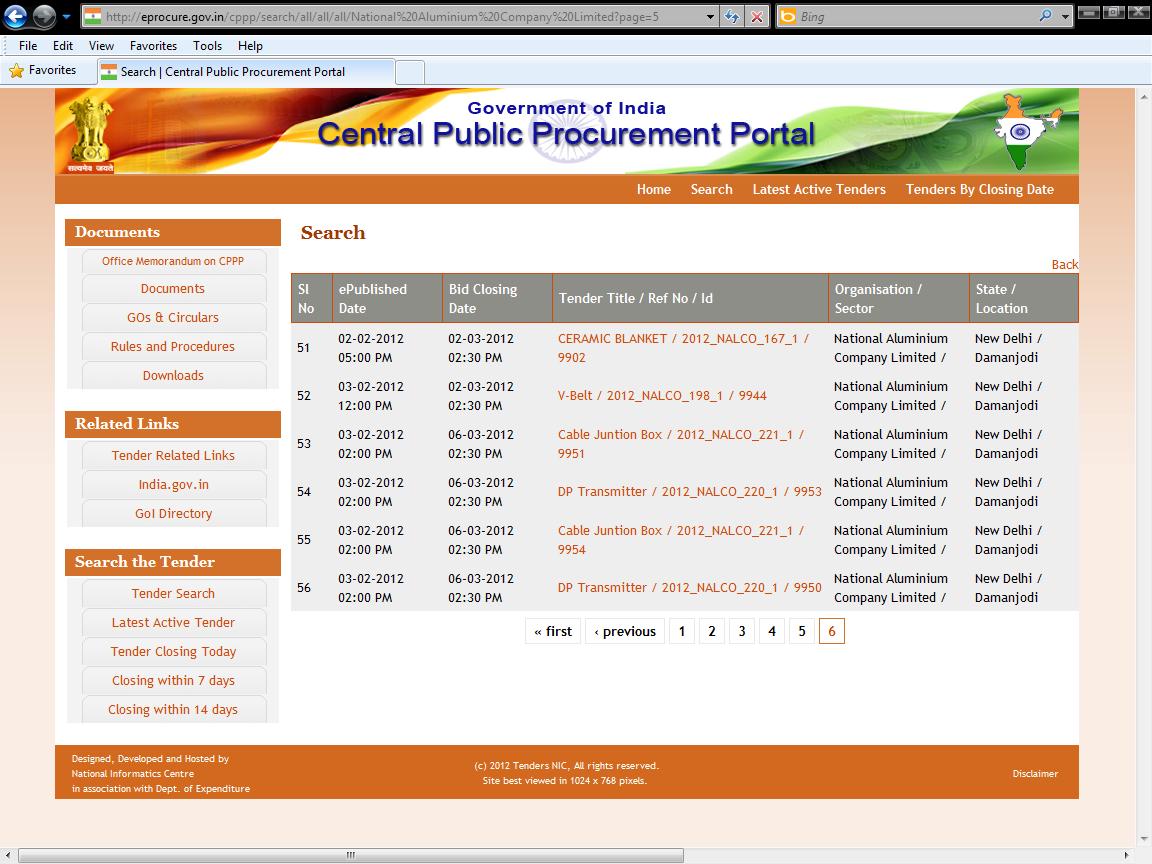
Task: Open the Help menu
Action: pyautogui.click(x=250, y=46)
